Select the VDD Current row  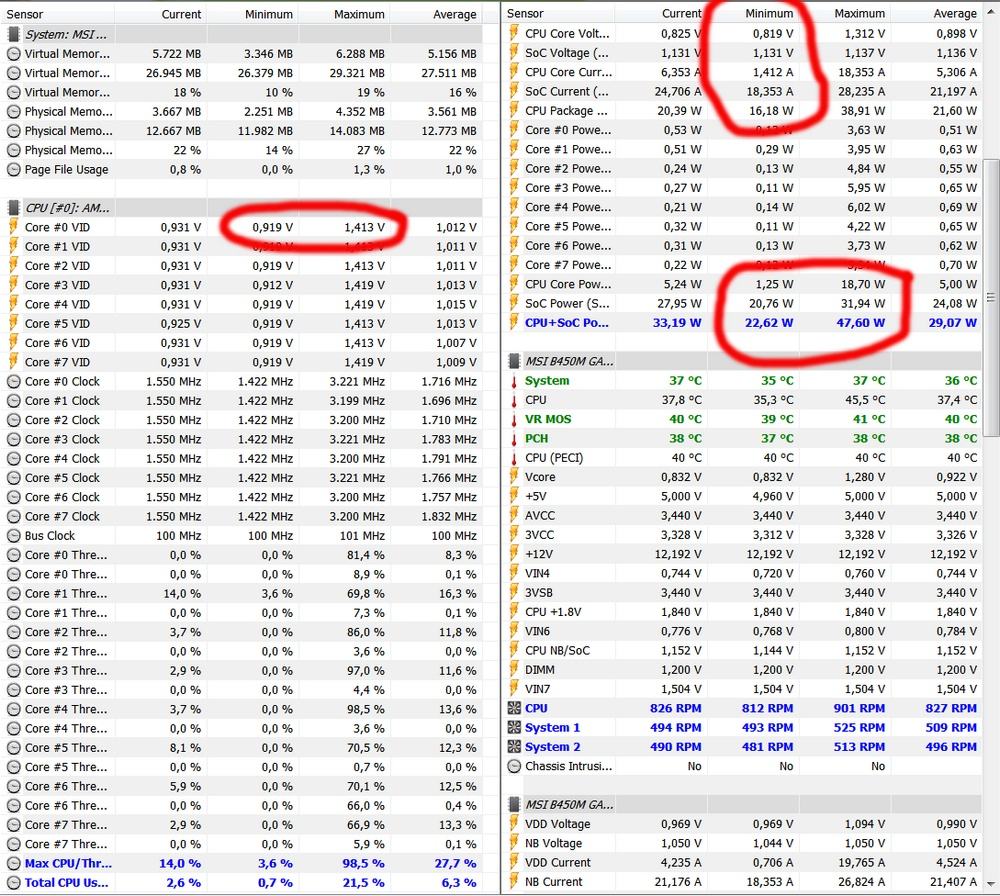point(743,862)
